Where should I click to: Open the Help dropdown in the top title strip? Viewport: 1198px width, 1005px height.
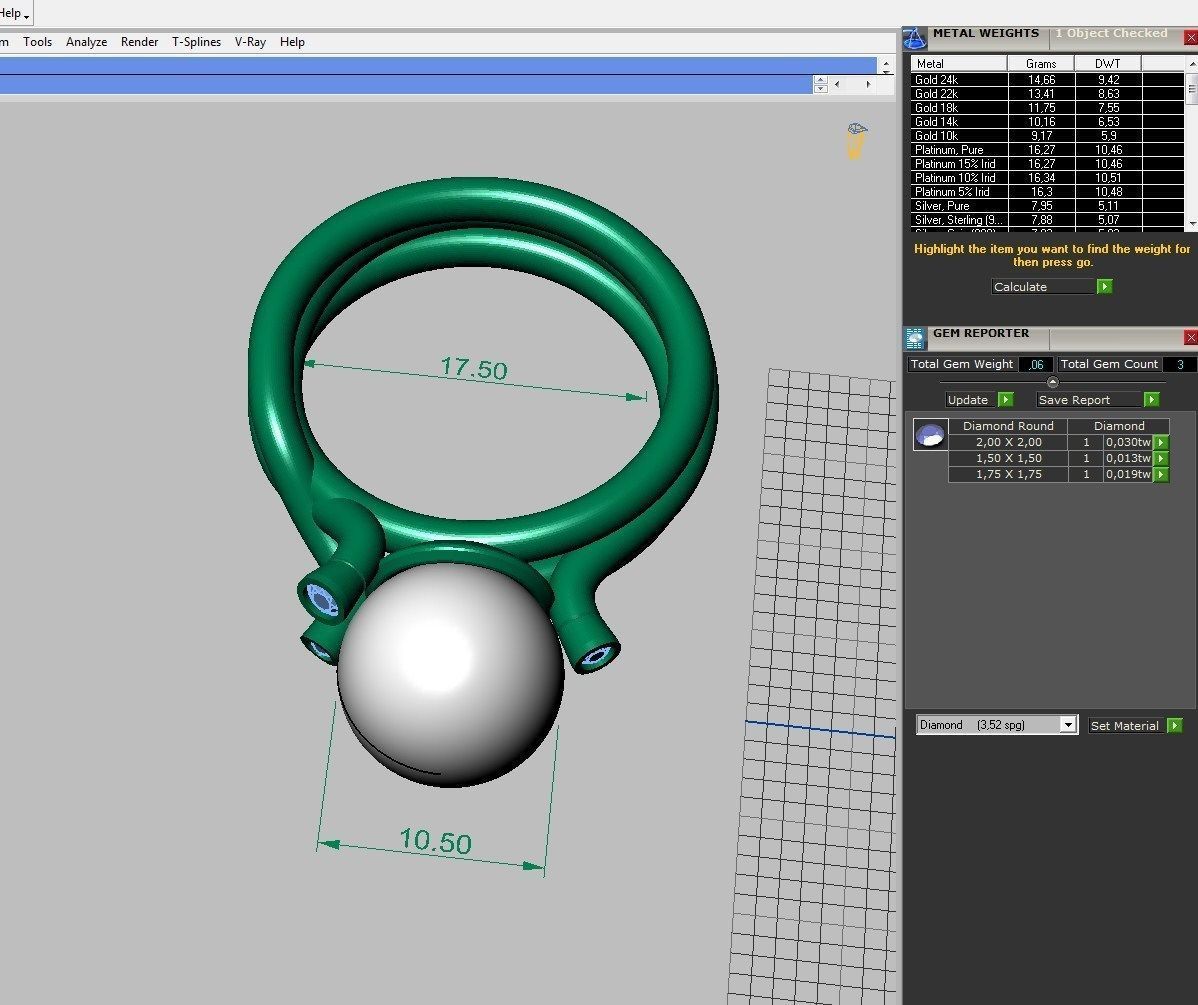(x=15, y=13)
